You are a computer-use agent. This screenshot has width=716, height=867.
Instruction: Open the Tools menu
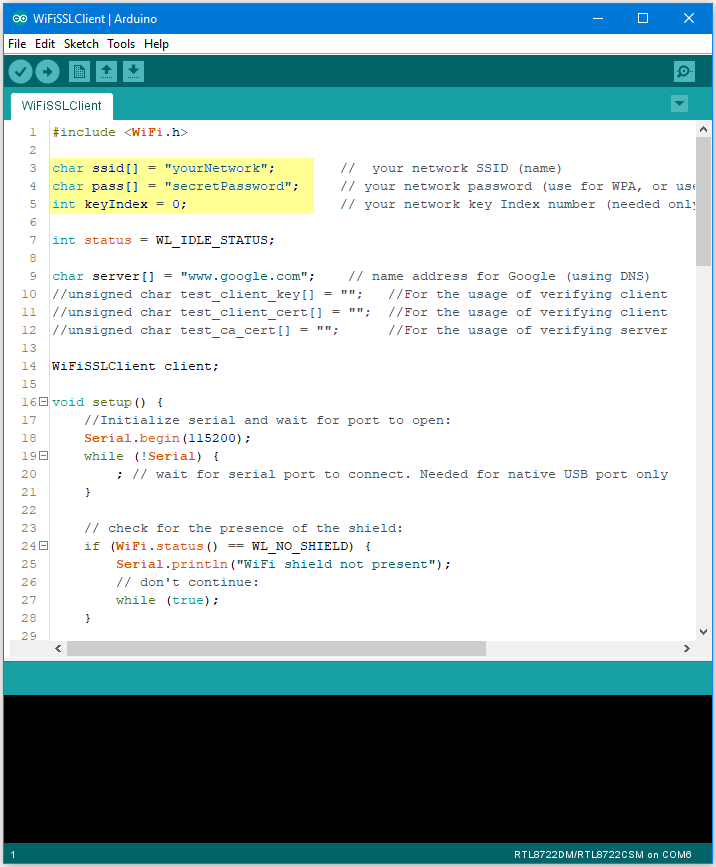(121, 44)
